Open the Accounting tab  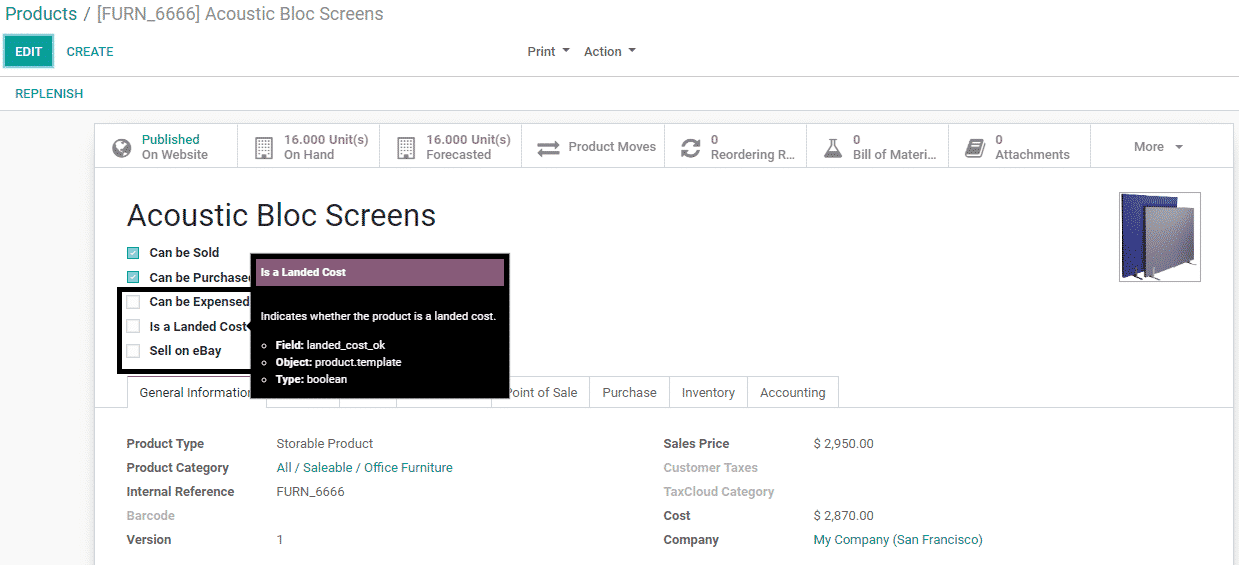[x=792, y=393]
